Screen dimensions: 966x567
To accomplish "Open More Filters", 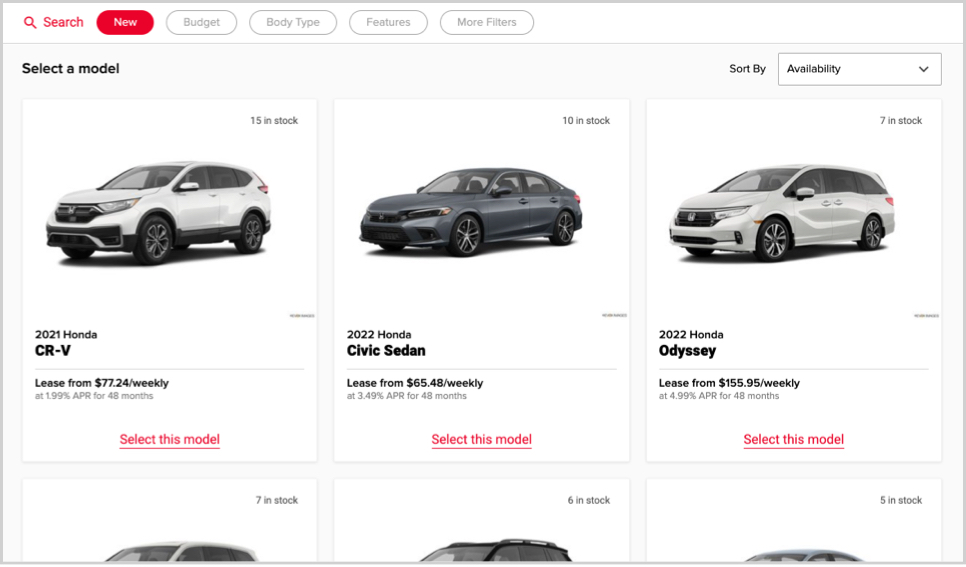I will [487, 22].
